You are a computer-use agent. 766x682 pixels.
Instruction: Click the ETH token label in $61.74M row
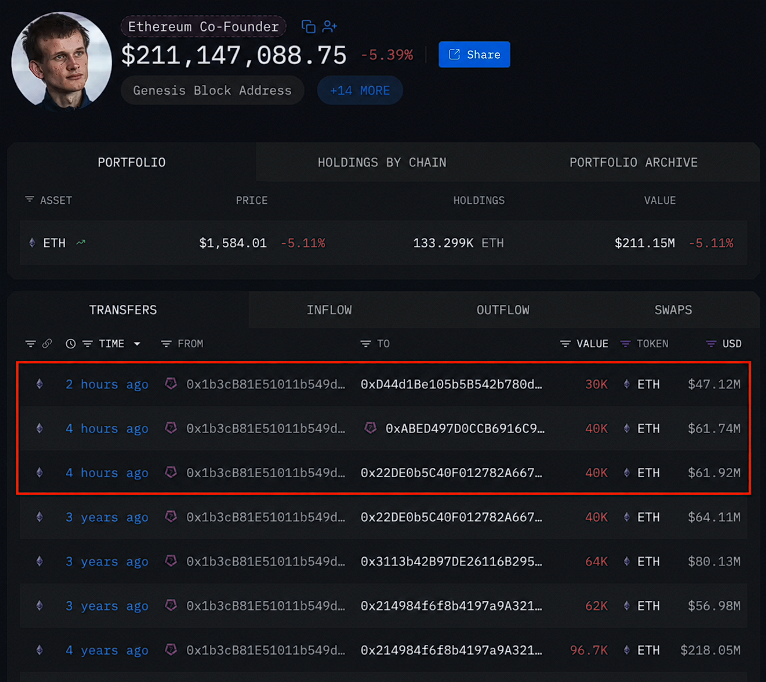[x=648, y=428]
